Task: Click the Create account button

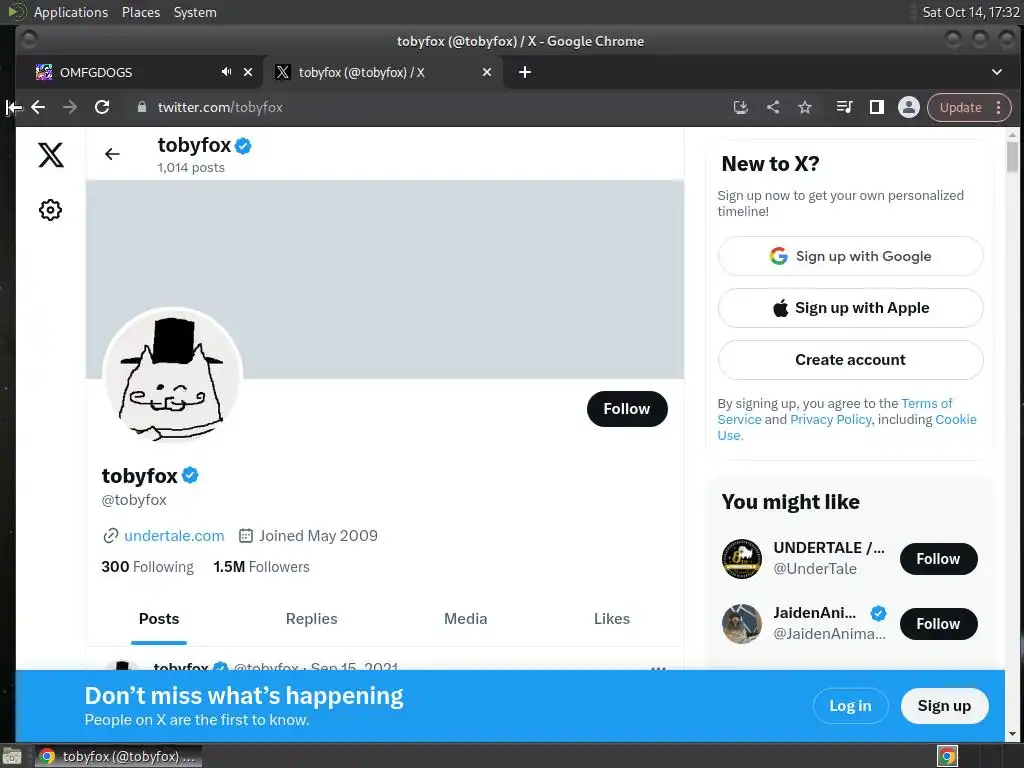Action: [850, 360]
